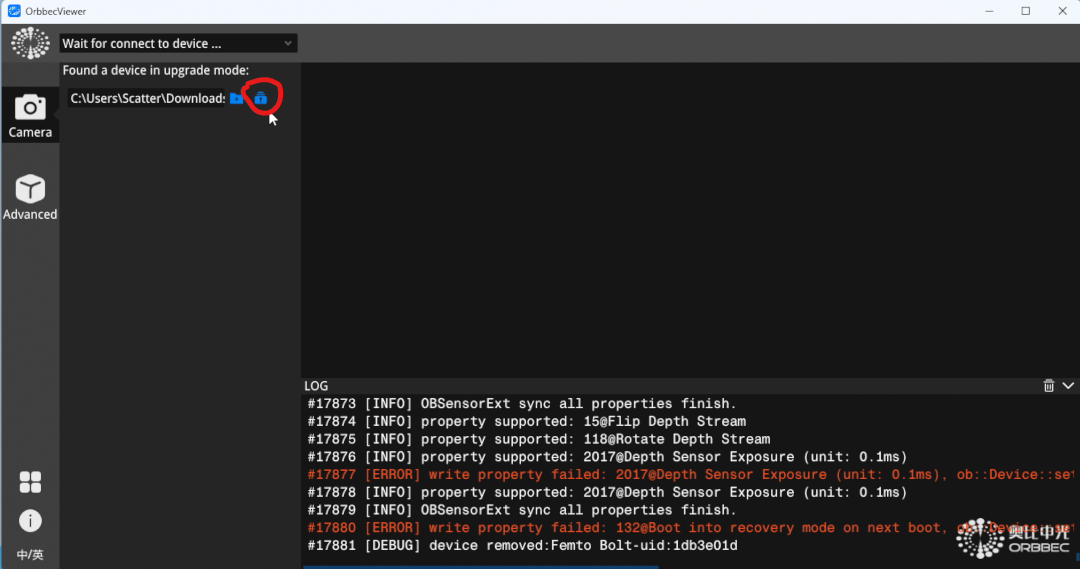Clear the log using the trash icon

1048,385
